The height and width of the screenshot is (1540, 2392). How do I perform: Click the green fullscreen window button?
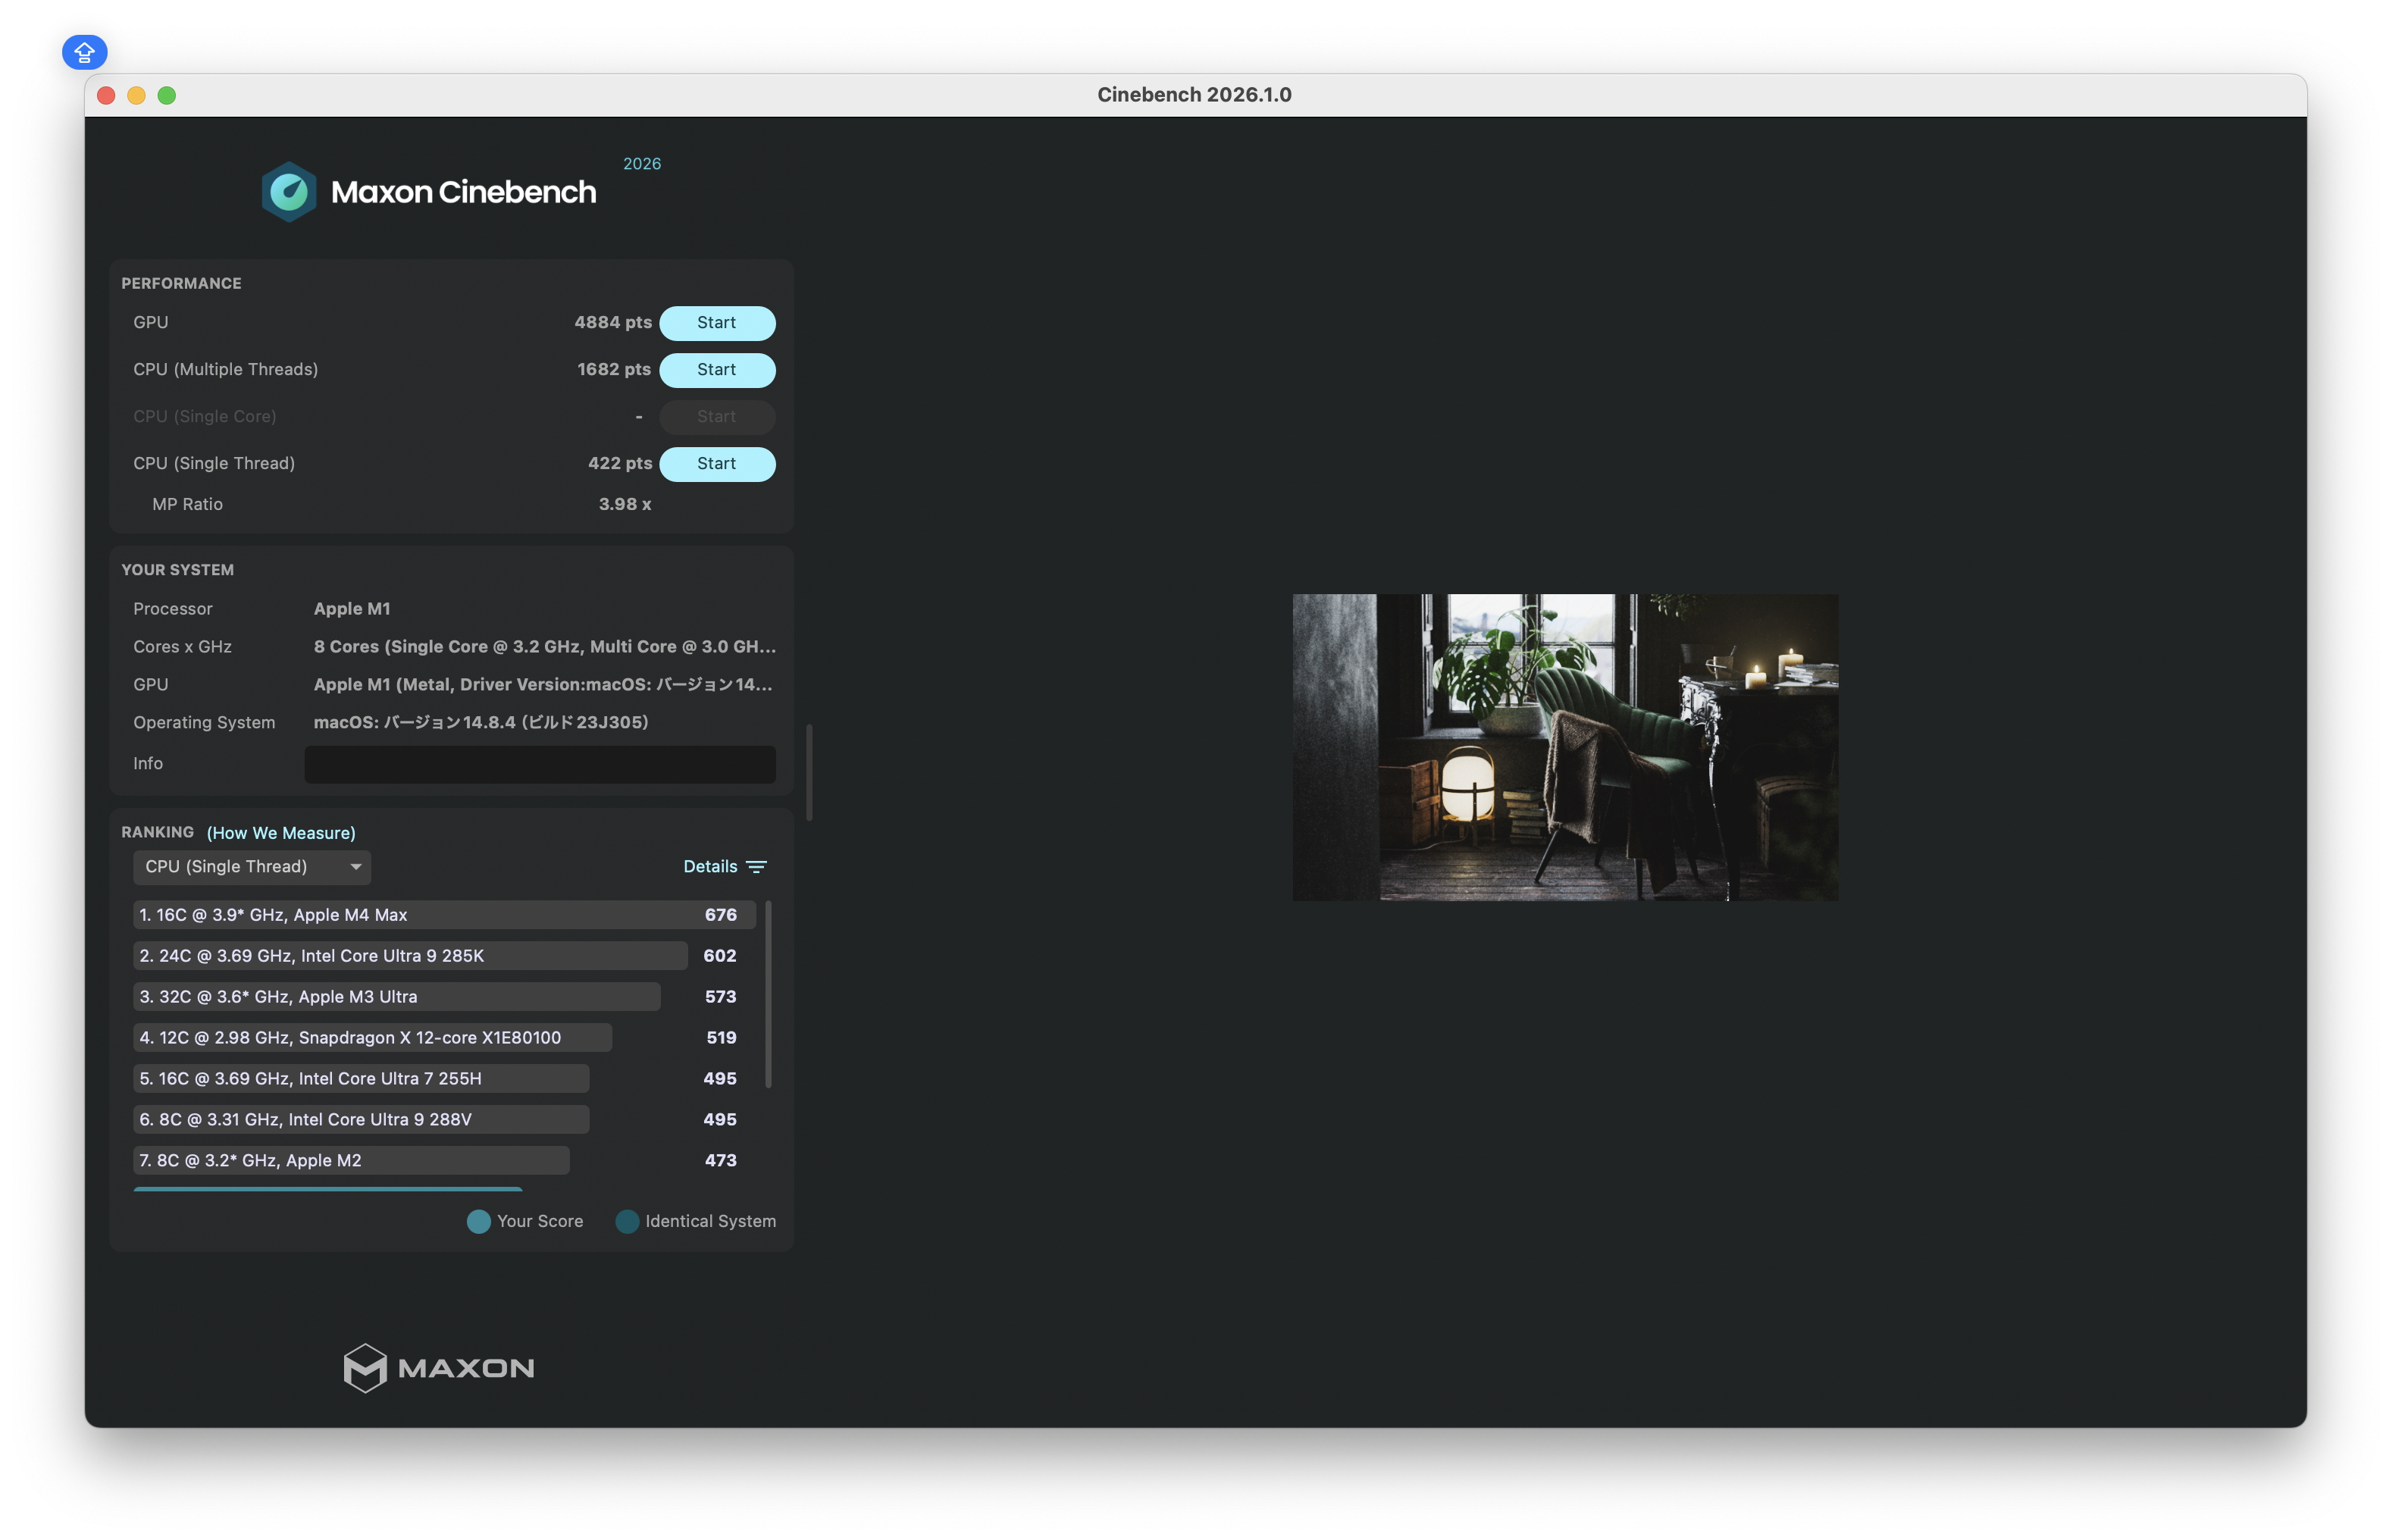click(167, 95)
